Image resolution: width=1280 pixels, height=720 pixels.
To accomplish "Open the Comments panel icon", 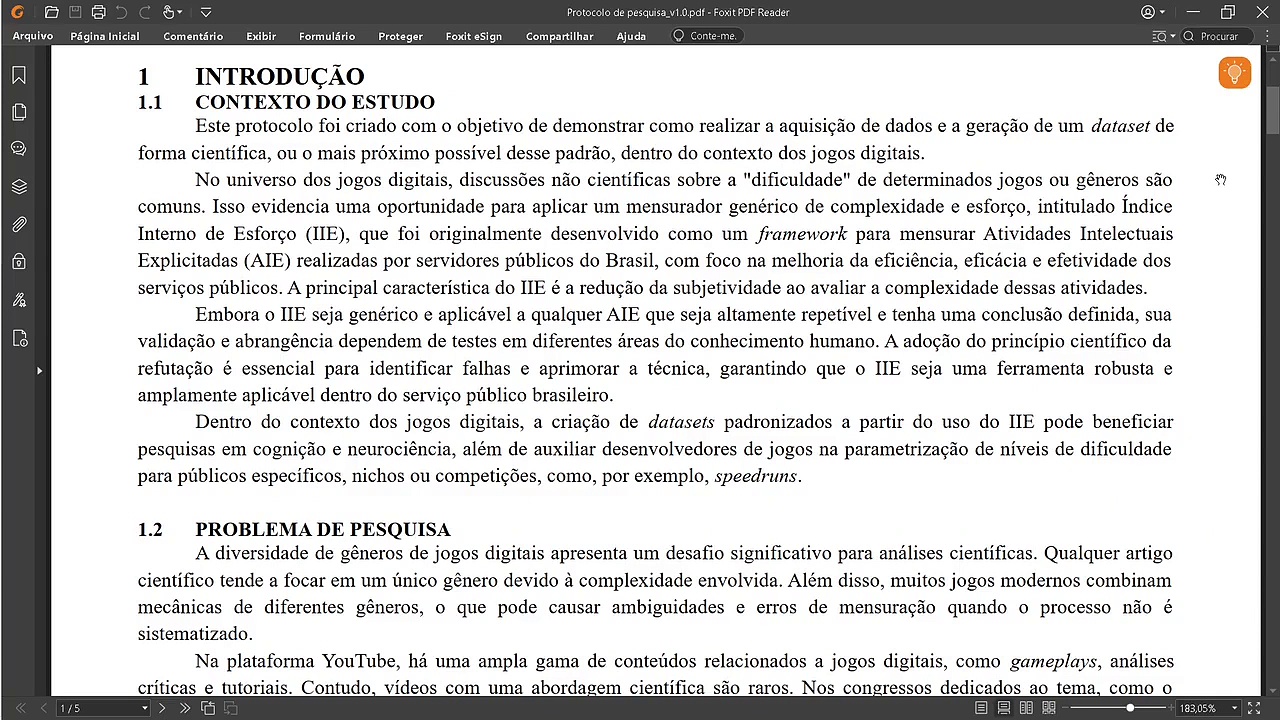I will point(19,149).
